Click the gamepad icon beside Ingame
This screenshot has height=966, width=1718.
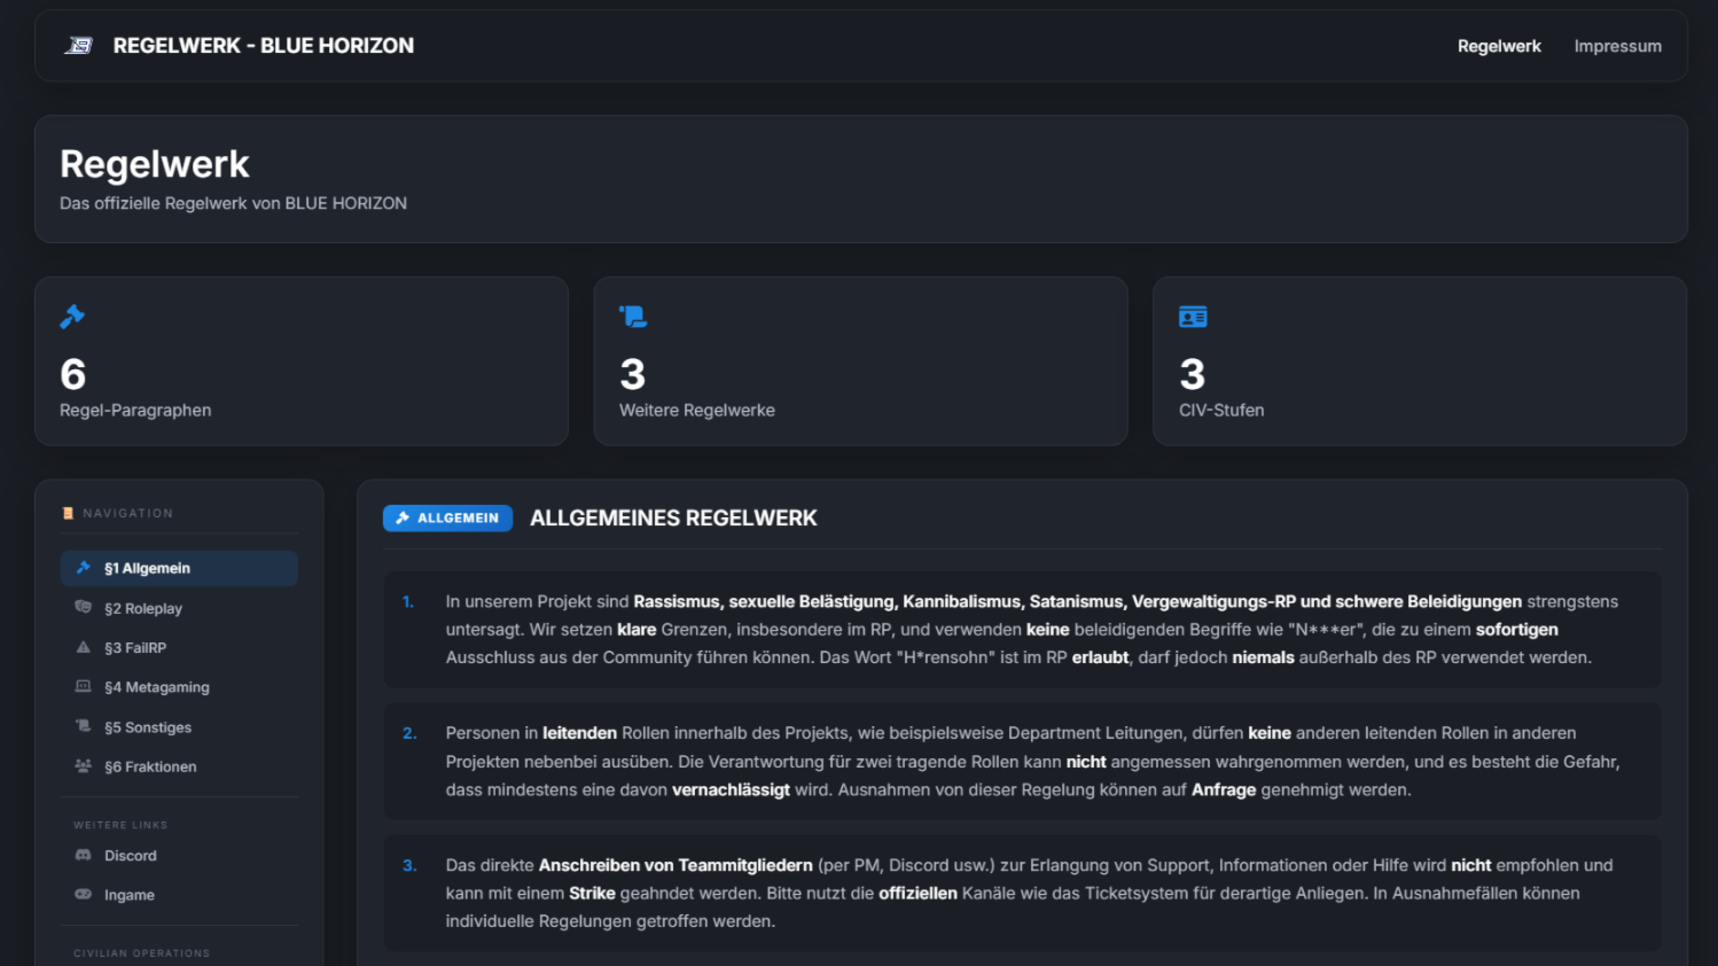83,894
